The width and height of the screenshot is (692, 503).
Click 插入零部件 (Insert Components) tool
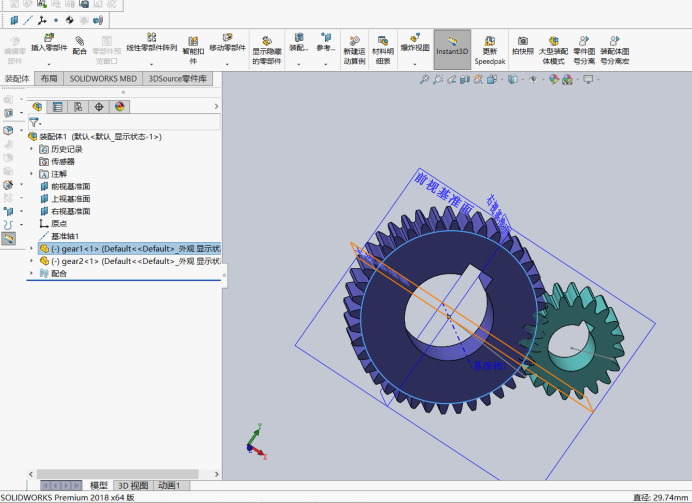point(49,44)
